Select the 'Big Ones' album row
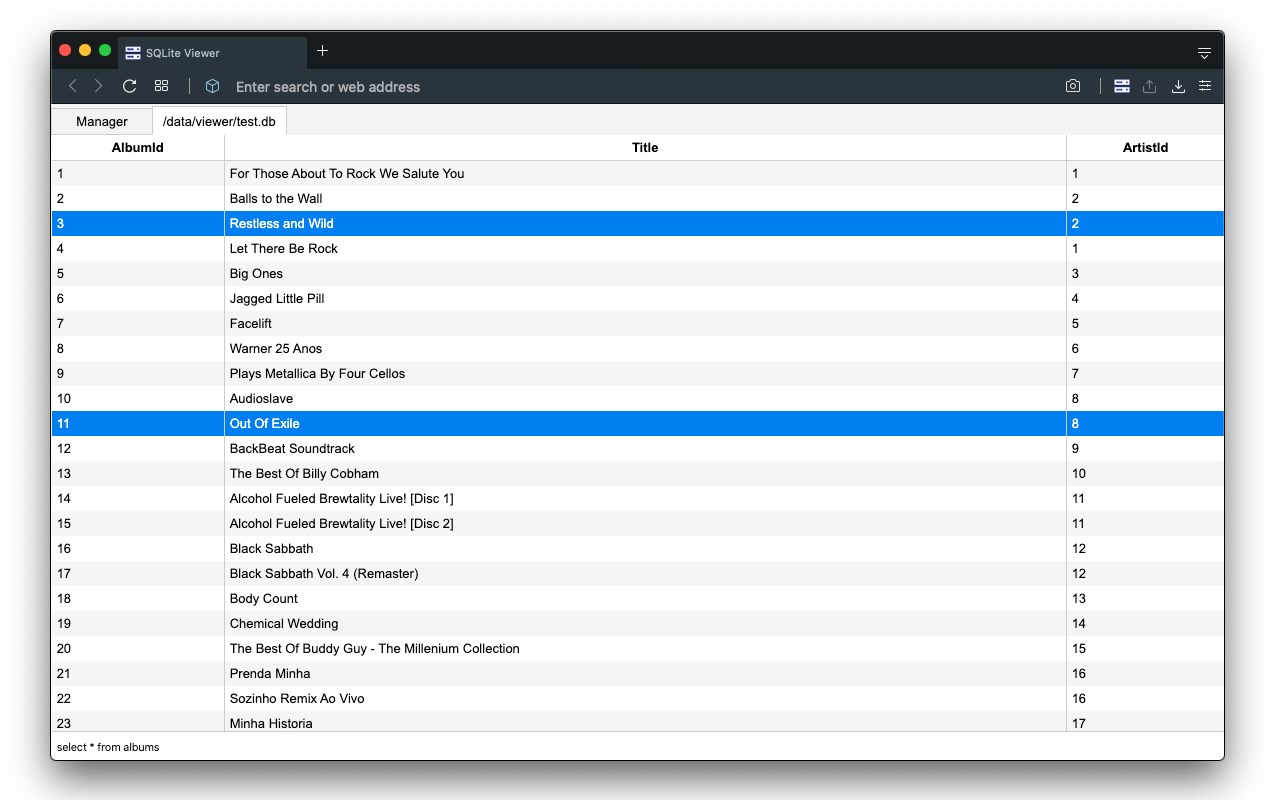The width and height of the screenshot is (1280, 800). [x=638, y=273]
